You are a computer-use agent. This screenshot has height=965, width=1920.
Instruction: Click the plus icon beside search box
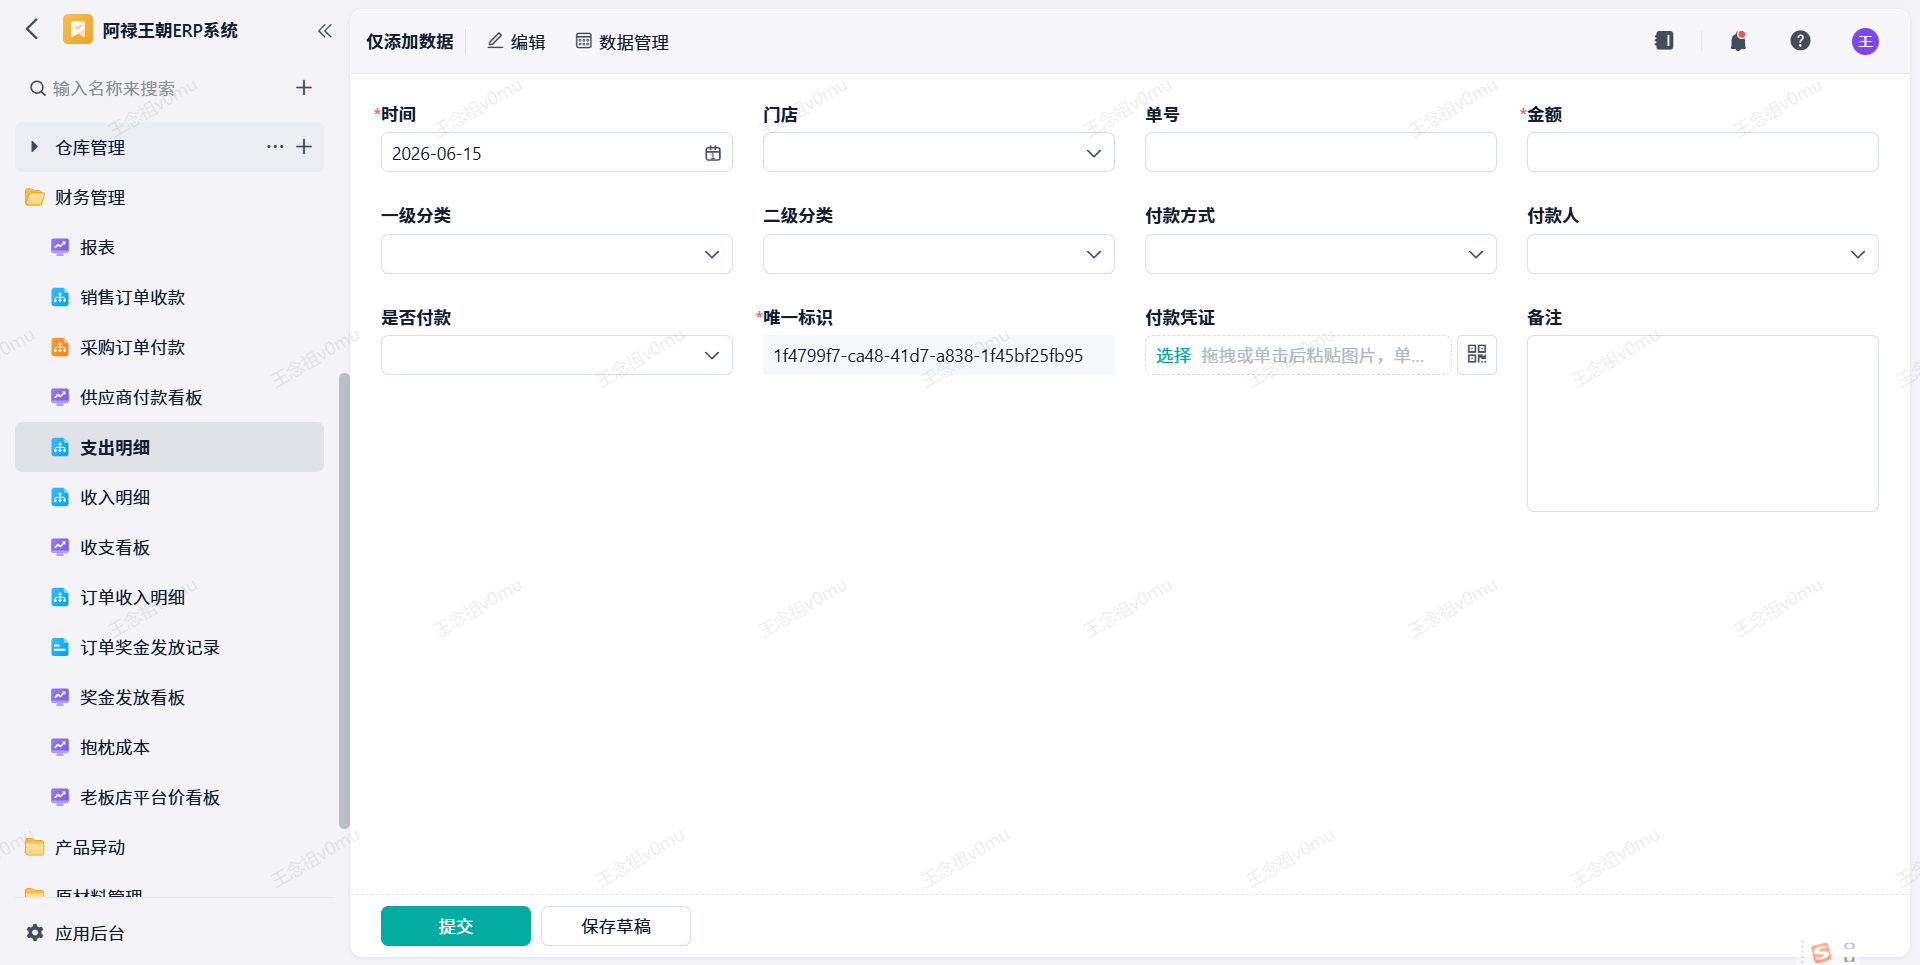(x=304, y=88)
